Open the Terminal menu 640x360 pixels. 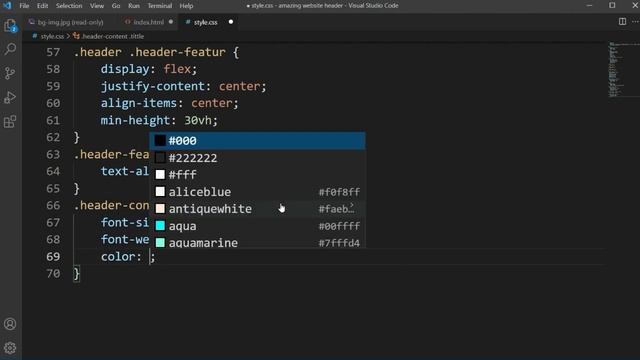click(160, 6)
